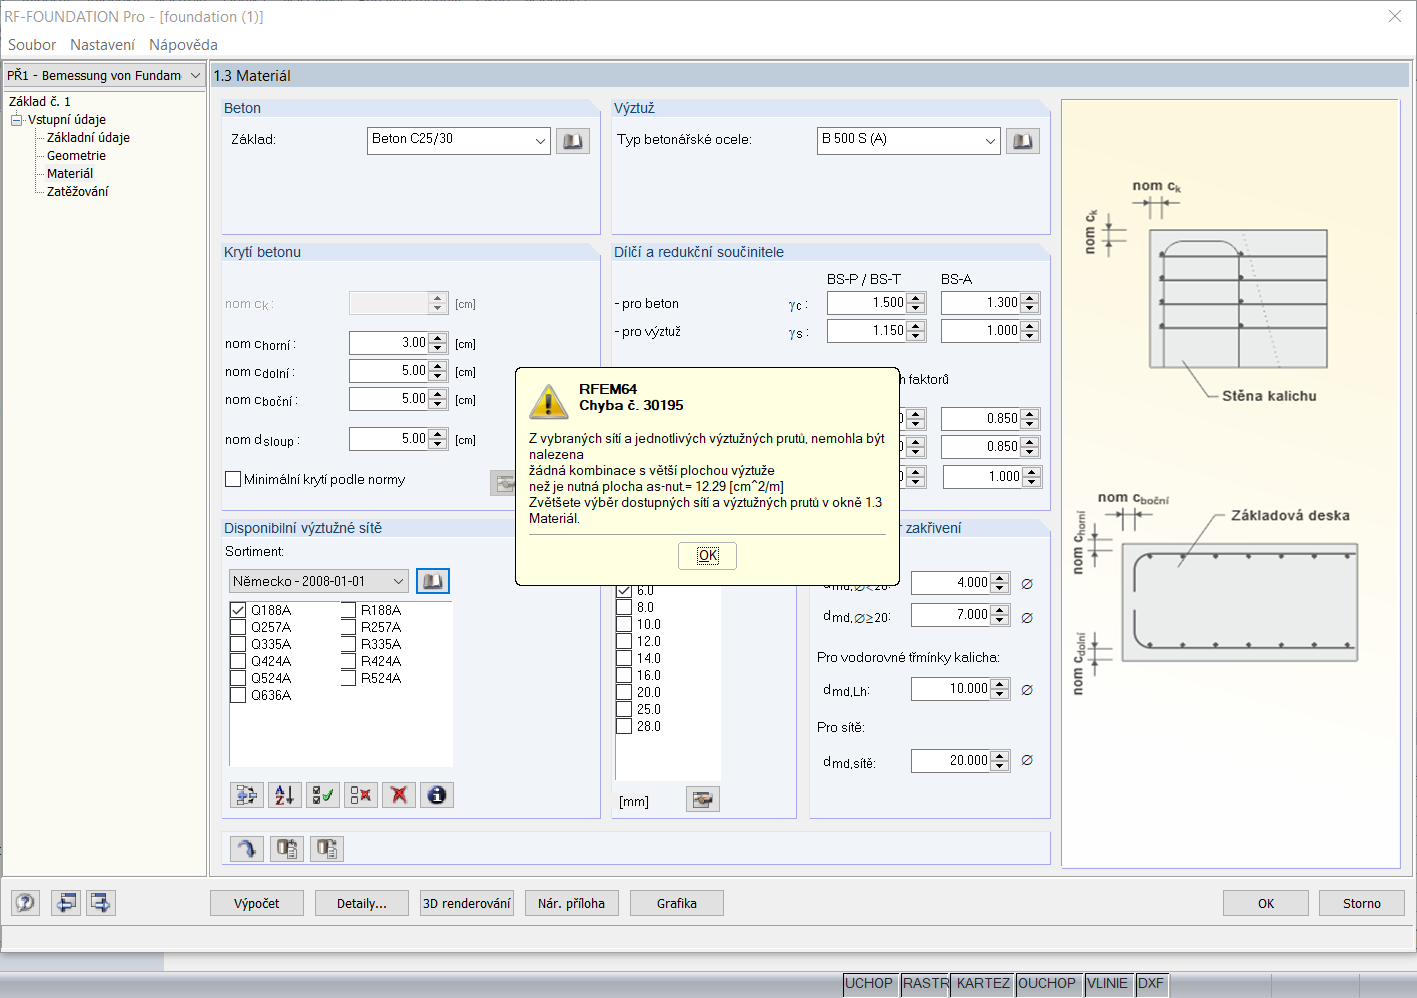Uncheck the Q188A mesh checkbox
Viewport: 1417px width, 998px height.
238,610
